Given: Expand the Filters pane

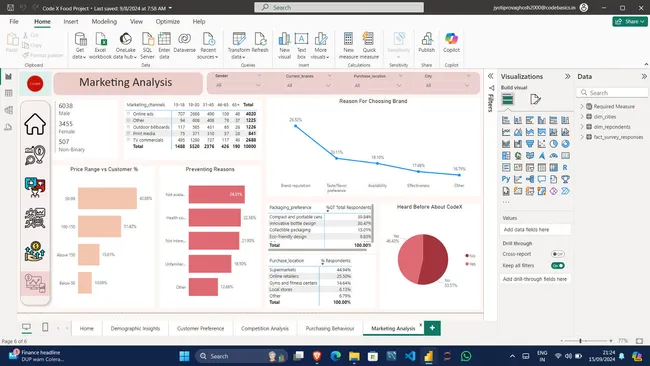Looking at the screenshot, I should pyautogui.click(x=490, y=76).
